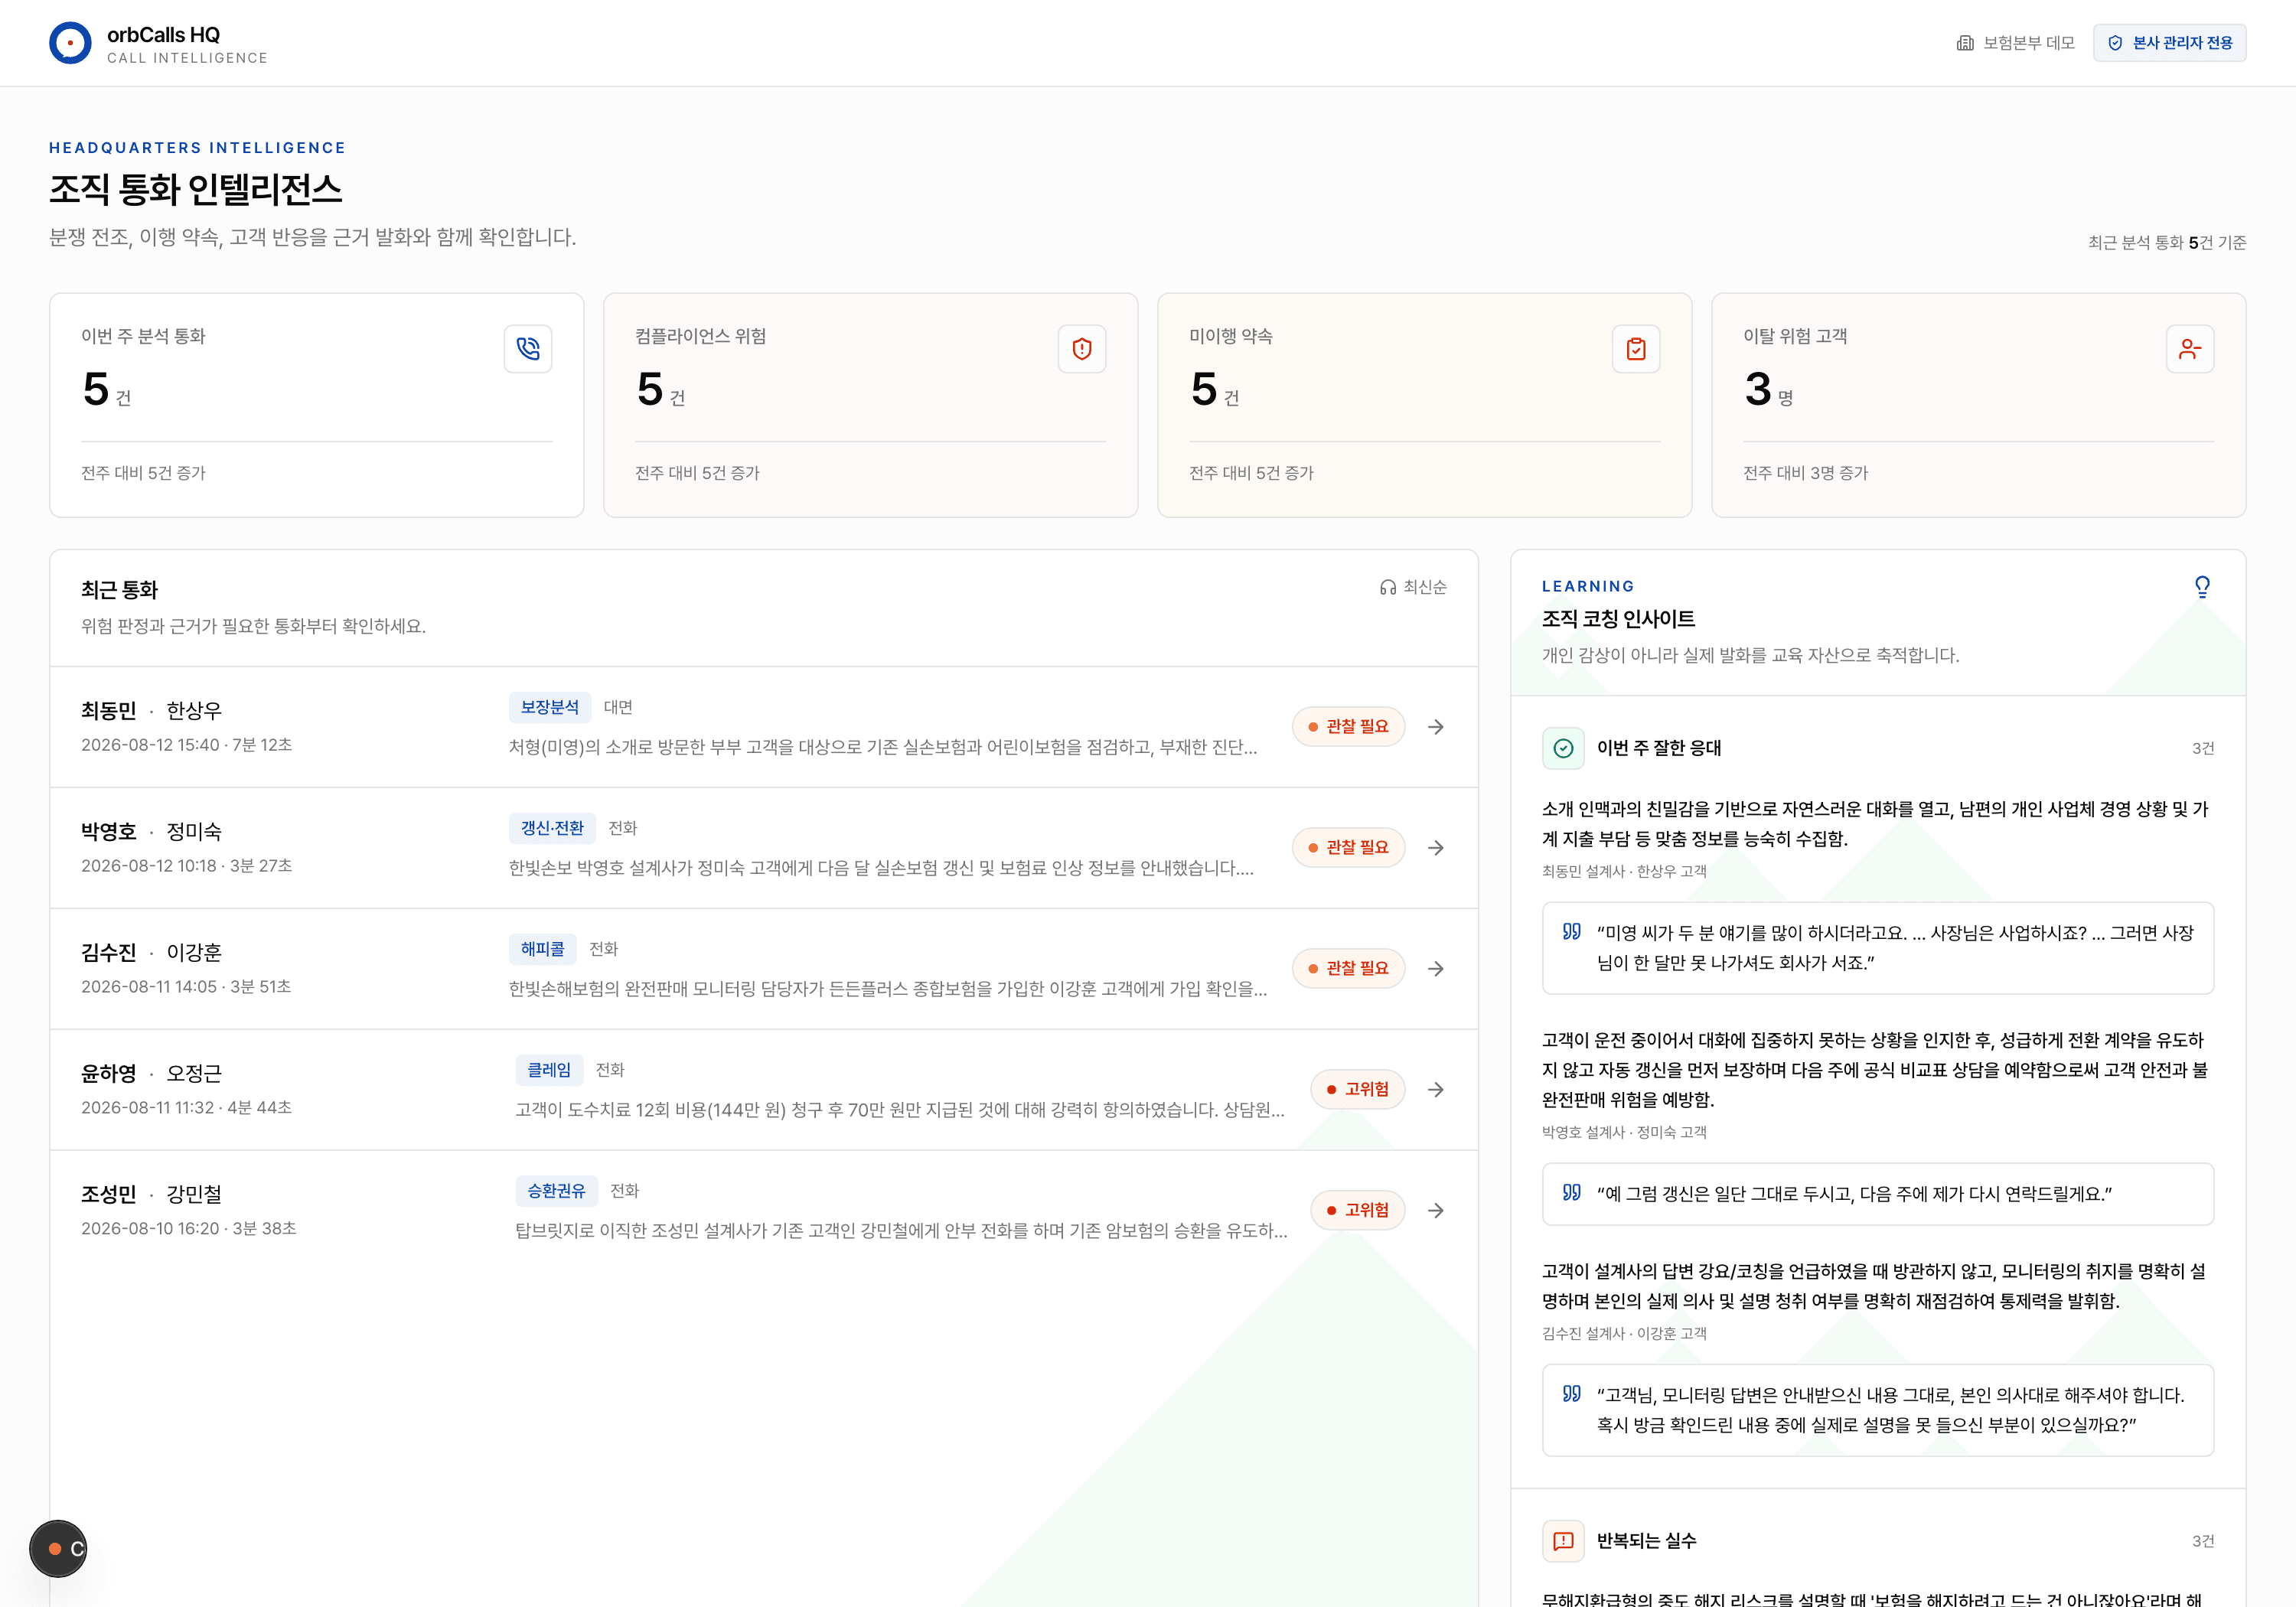This screenshot has height=1607, width=2296.
Task: Click the 클레임 tag
Action: click(x=549, y=1070)
